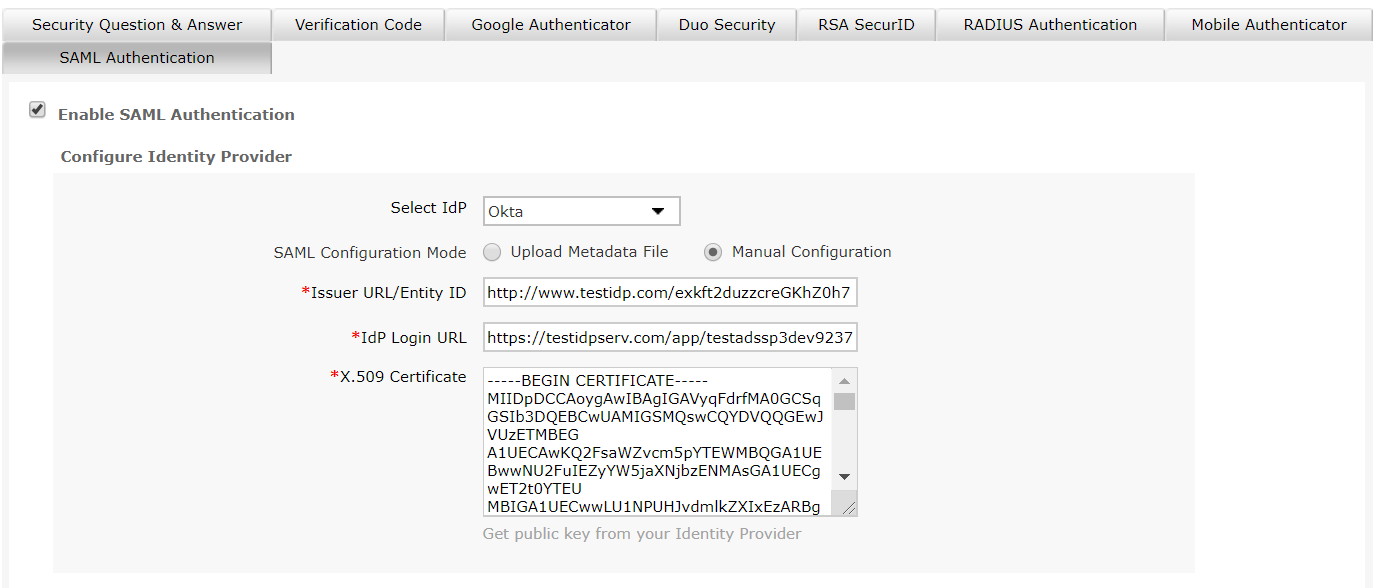Screen dimensions: 1382x588
Task: Go to the Duo Security tab
Action: pos(727,25)
